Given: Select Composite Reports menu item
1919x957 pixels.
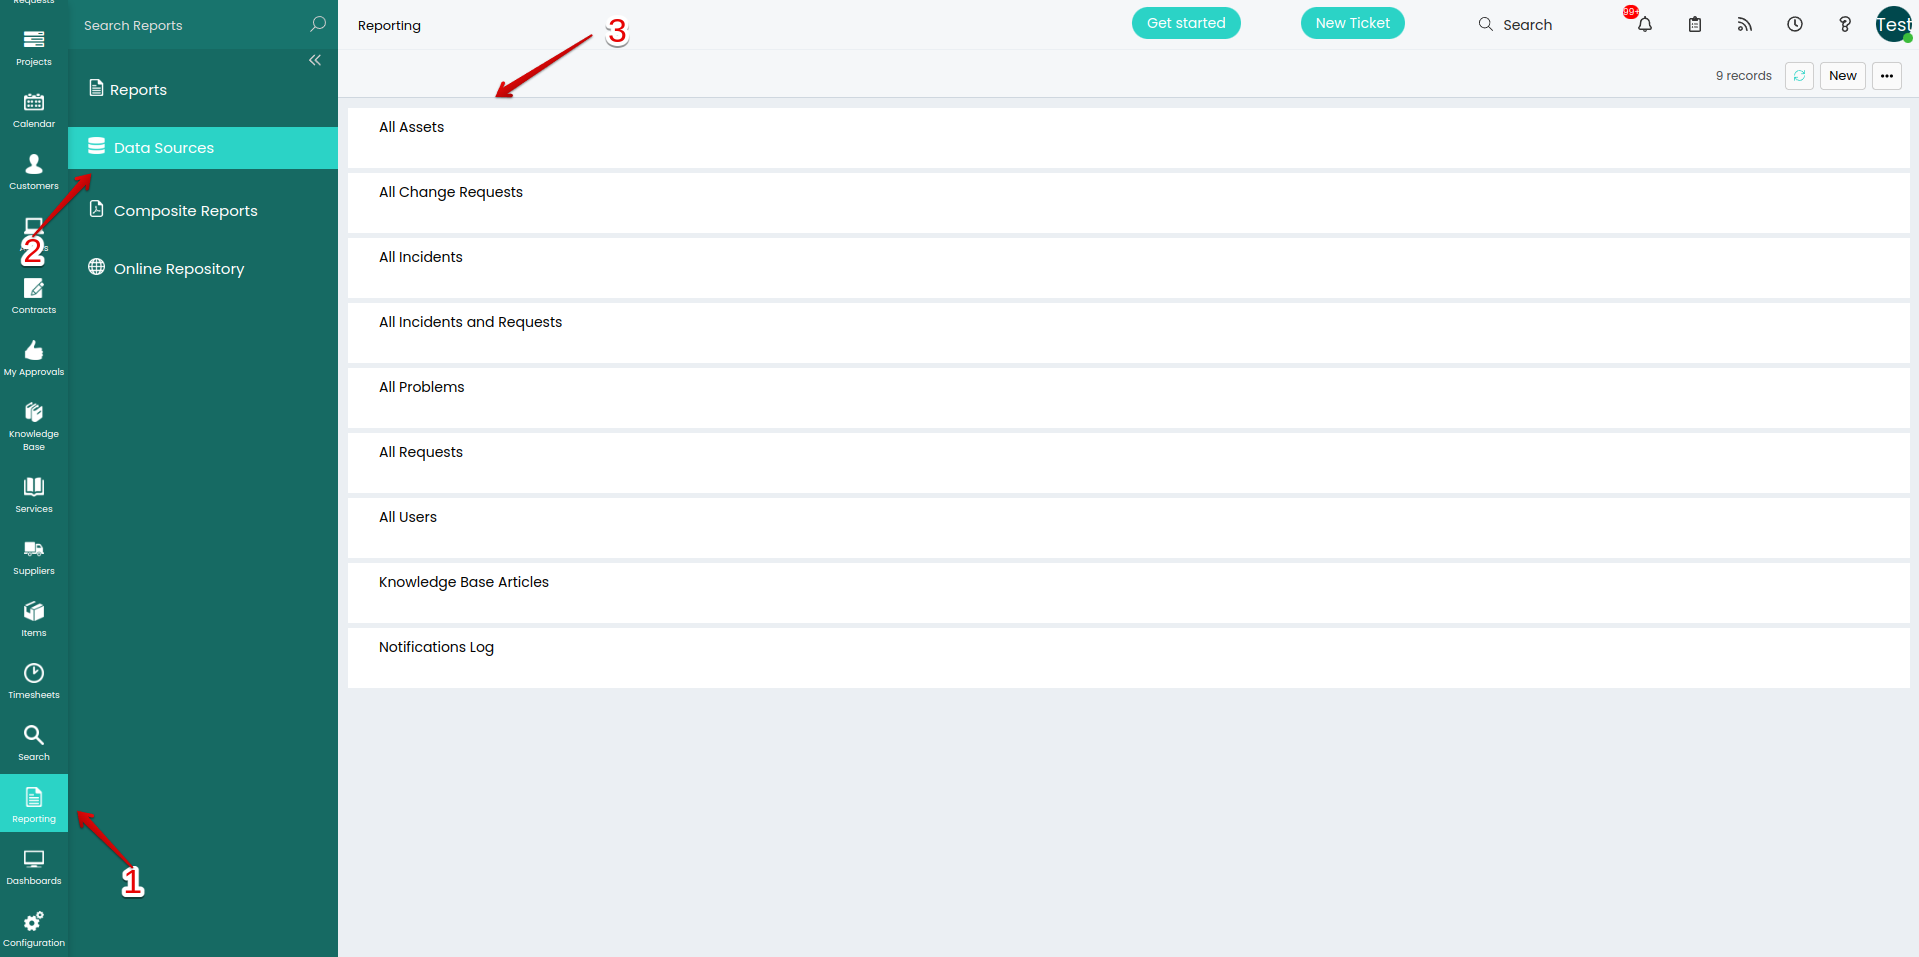Looking at the screenshot, I should [185, 211].
